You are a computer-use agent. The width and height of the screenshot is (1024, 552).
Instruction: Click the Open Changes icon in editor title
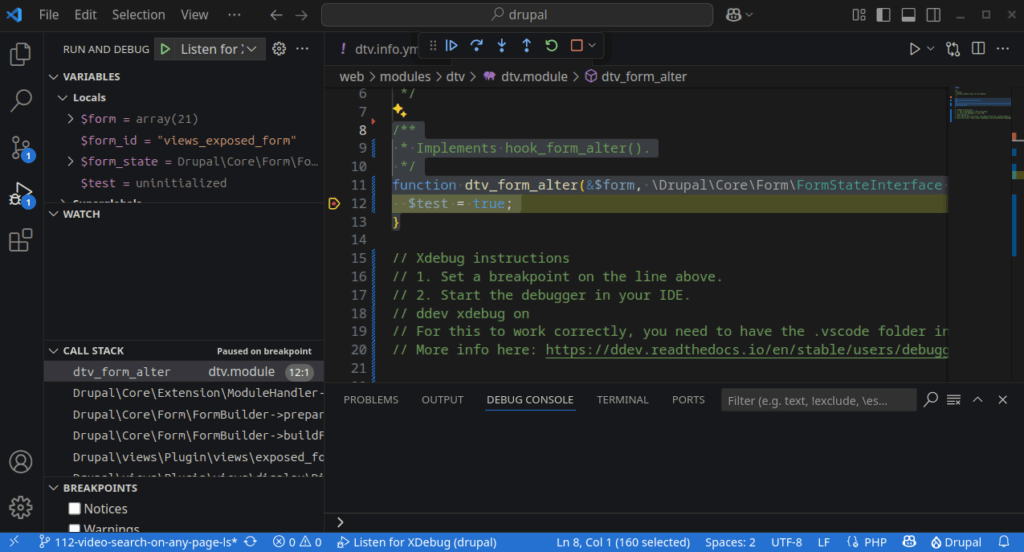click(x=953, y=49)
